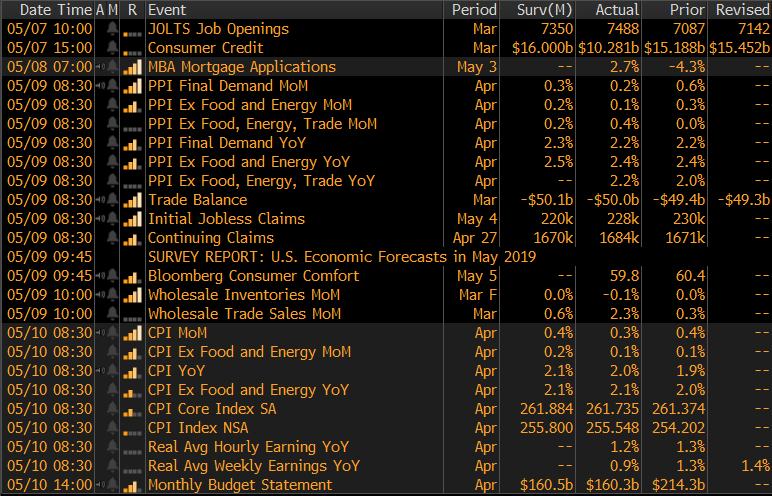Toggle the alert bell for CPI YoY
Screen dimensions: 772x496
(x=112, y=371)
